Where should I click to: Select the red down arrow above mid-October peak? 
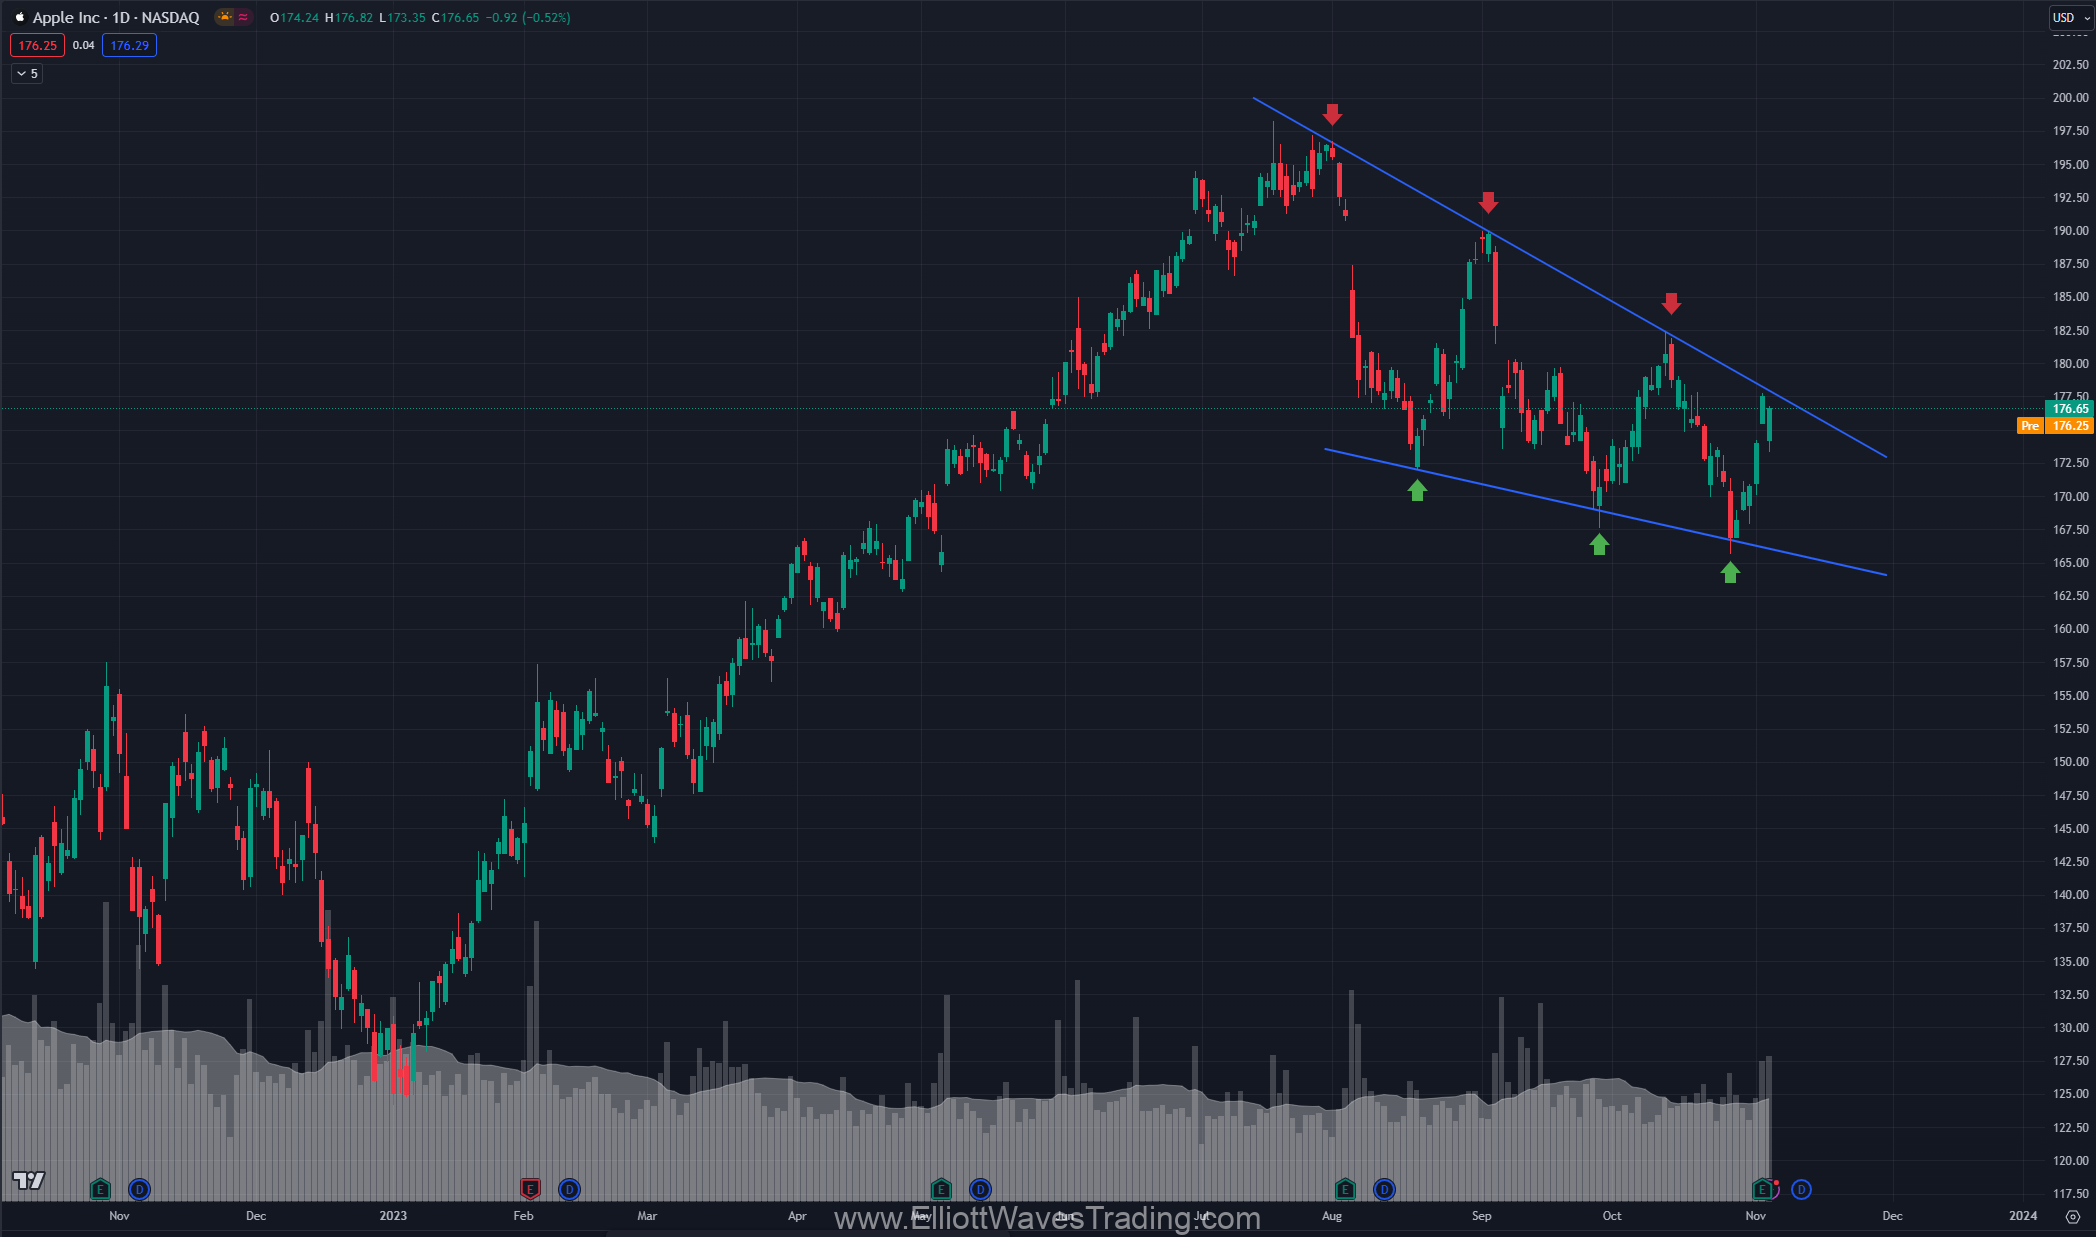coord(1671,303)
